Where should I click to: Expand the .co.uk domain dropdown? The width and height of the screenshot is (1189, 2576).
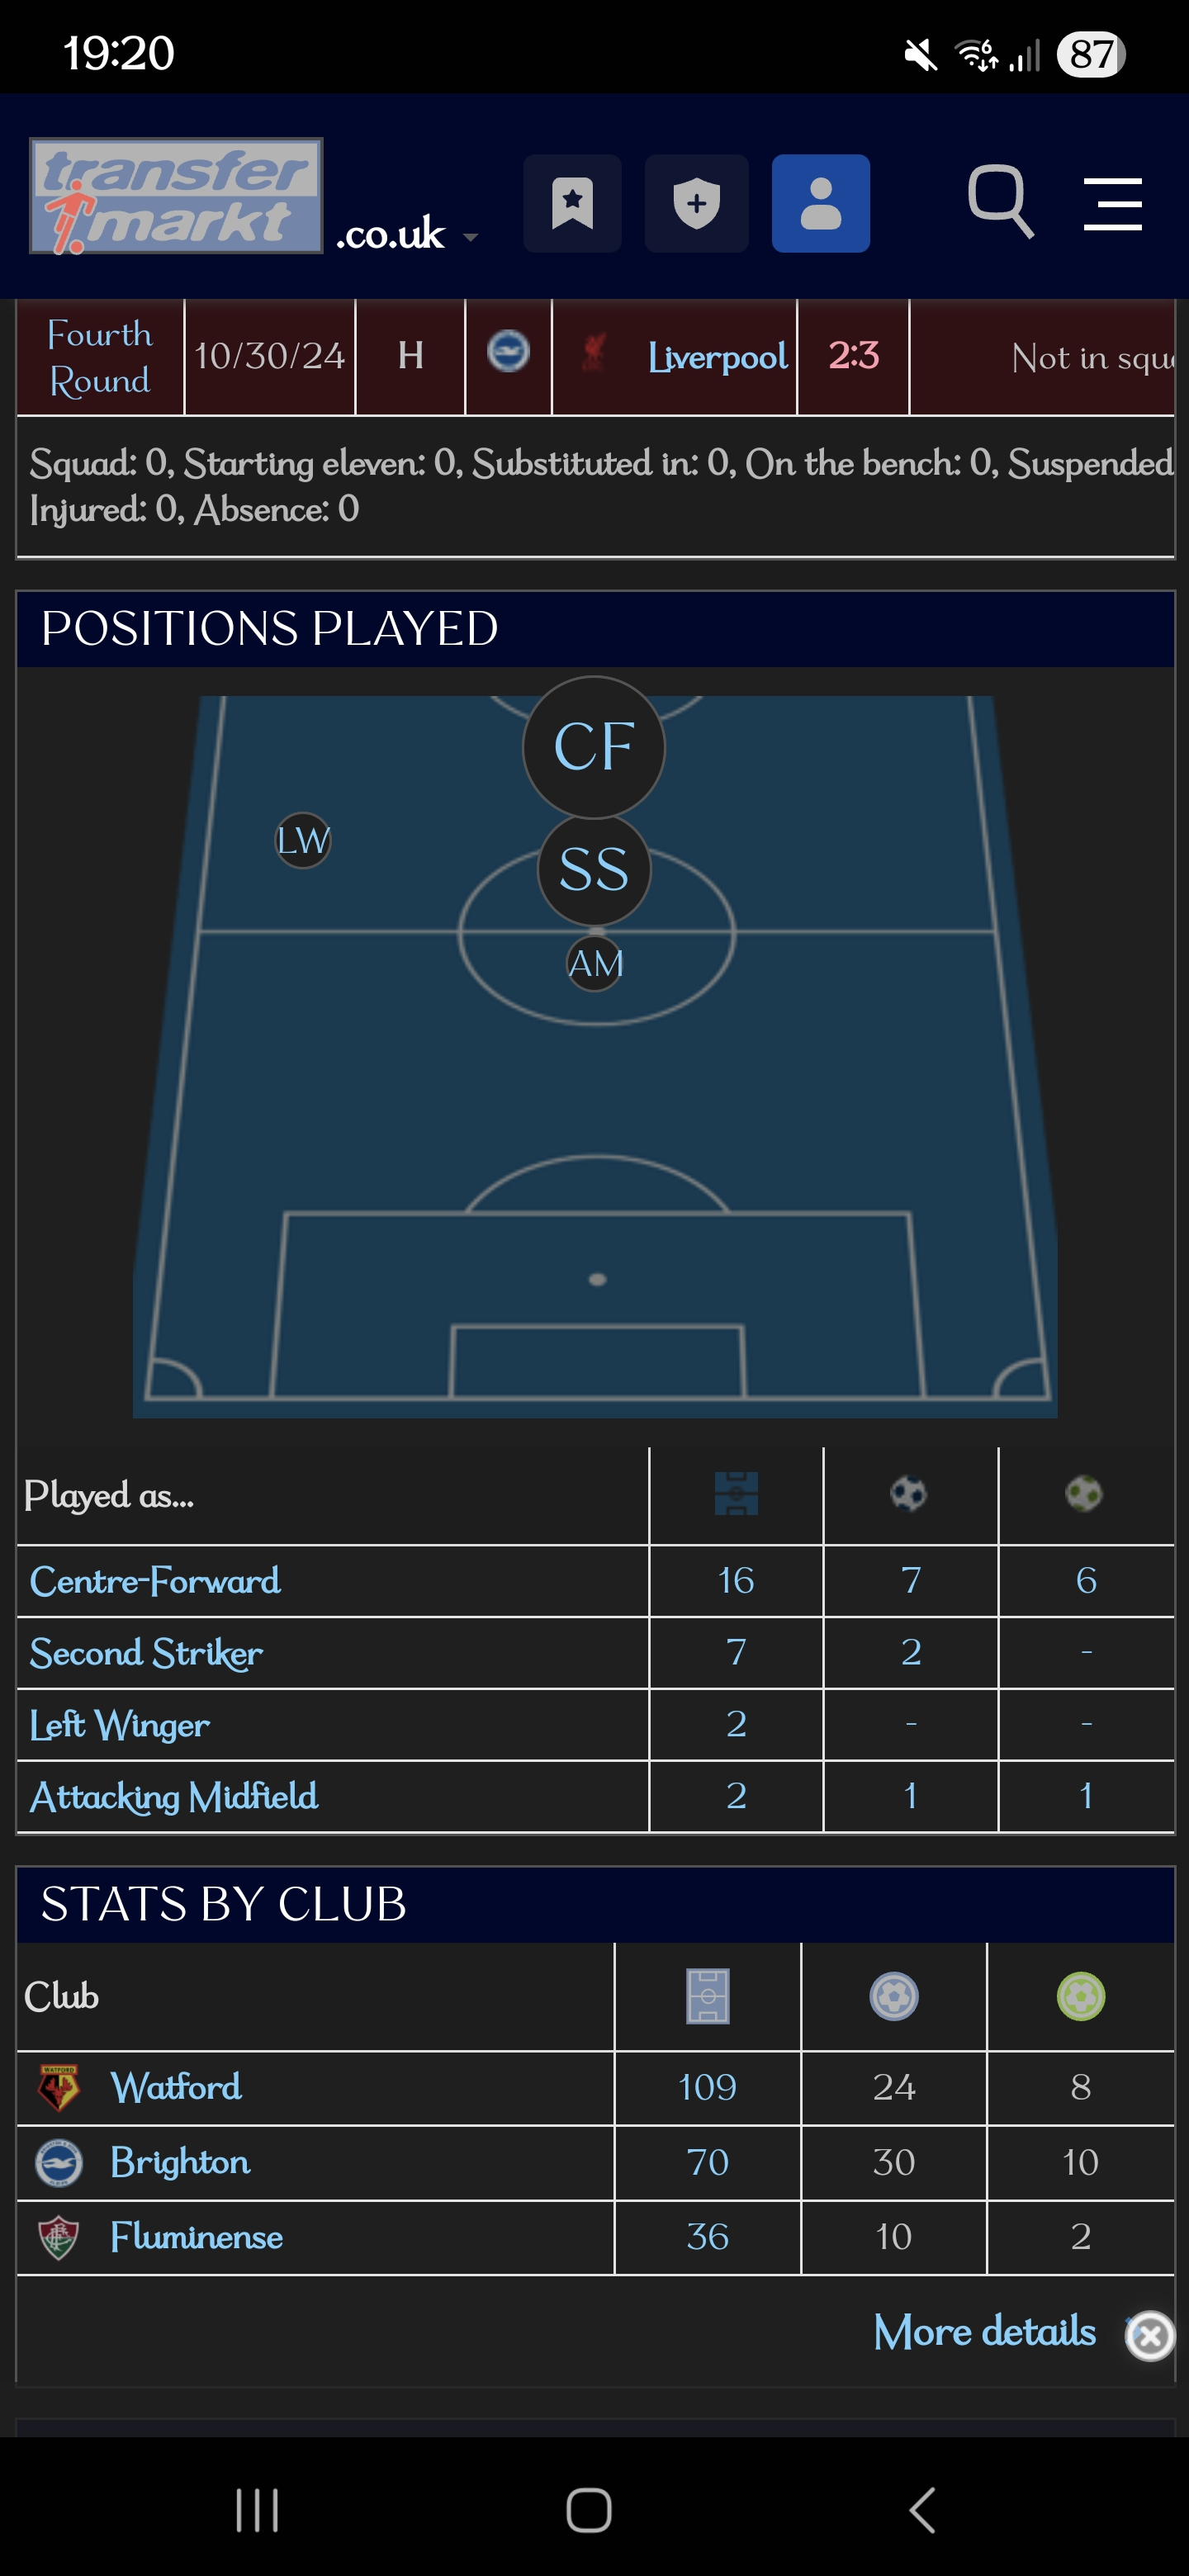pos(406,234)
